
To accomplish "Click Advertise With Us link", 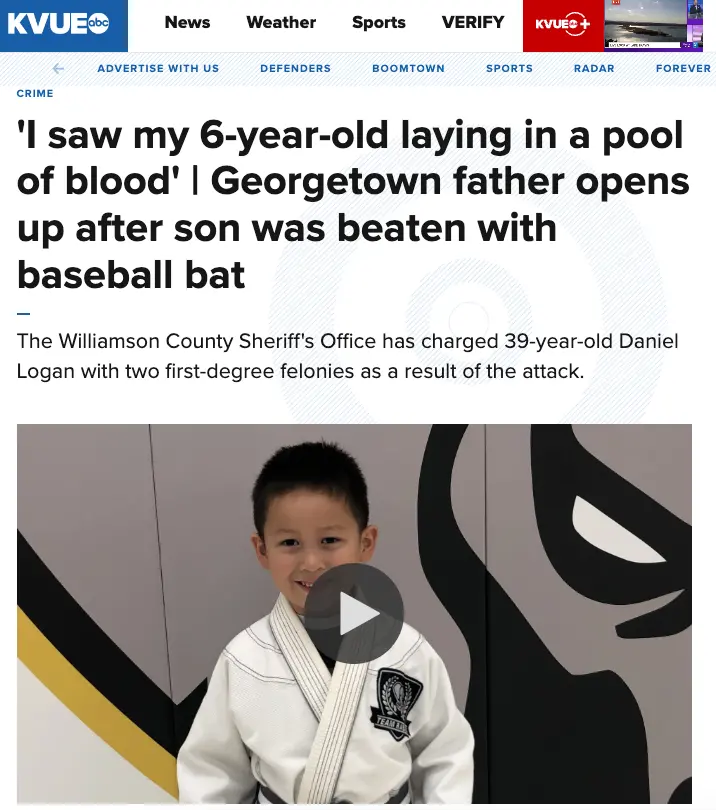I will pyautogui.click(x=158, y=68).
